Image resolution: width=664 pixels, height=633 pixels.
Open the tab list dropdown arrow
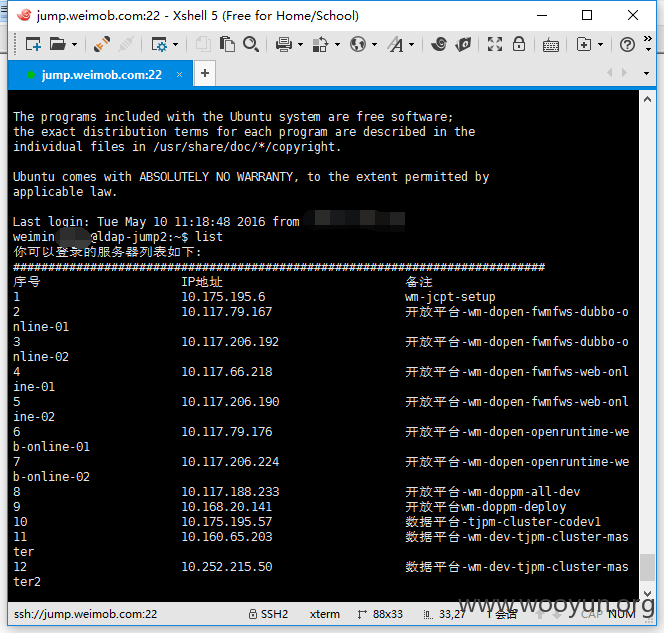pos(646,73)
